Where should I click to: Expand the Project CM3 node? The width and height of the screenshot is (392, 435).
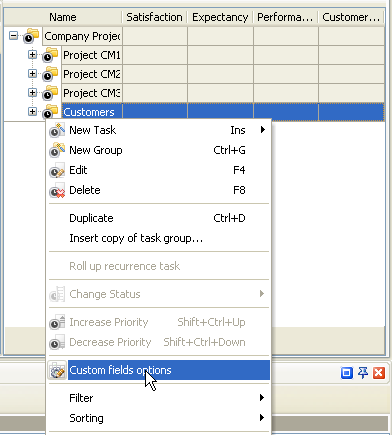coord(32,92)
